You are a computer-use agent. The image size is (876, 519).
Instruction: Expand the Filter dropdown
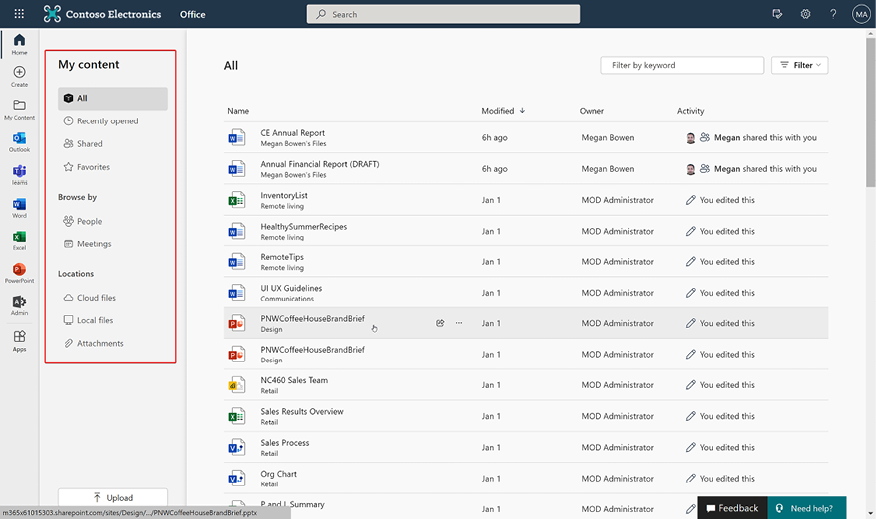[799, 65]
